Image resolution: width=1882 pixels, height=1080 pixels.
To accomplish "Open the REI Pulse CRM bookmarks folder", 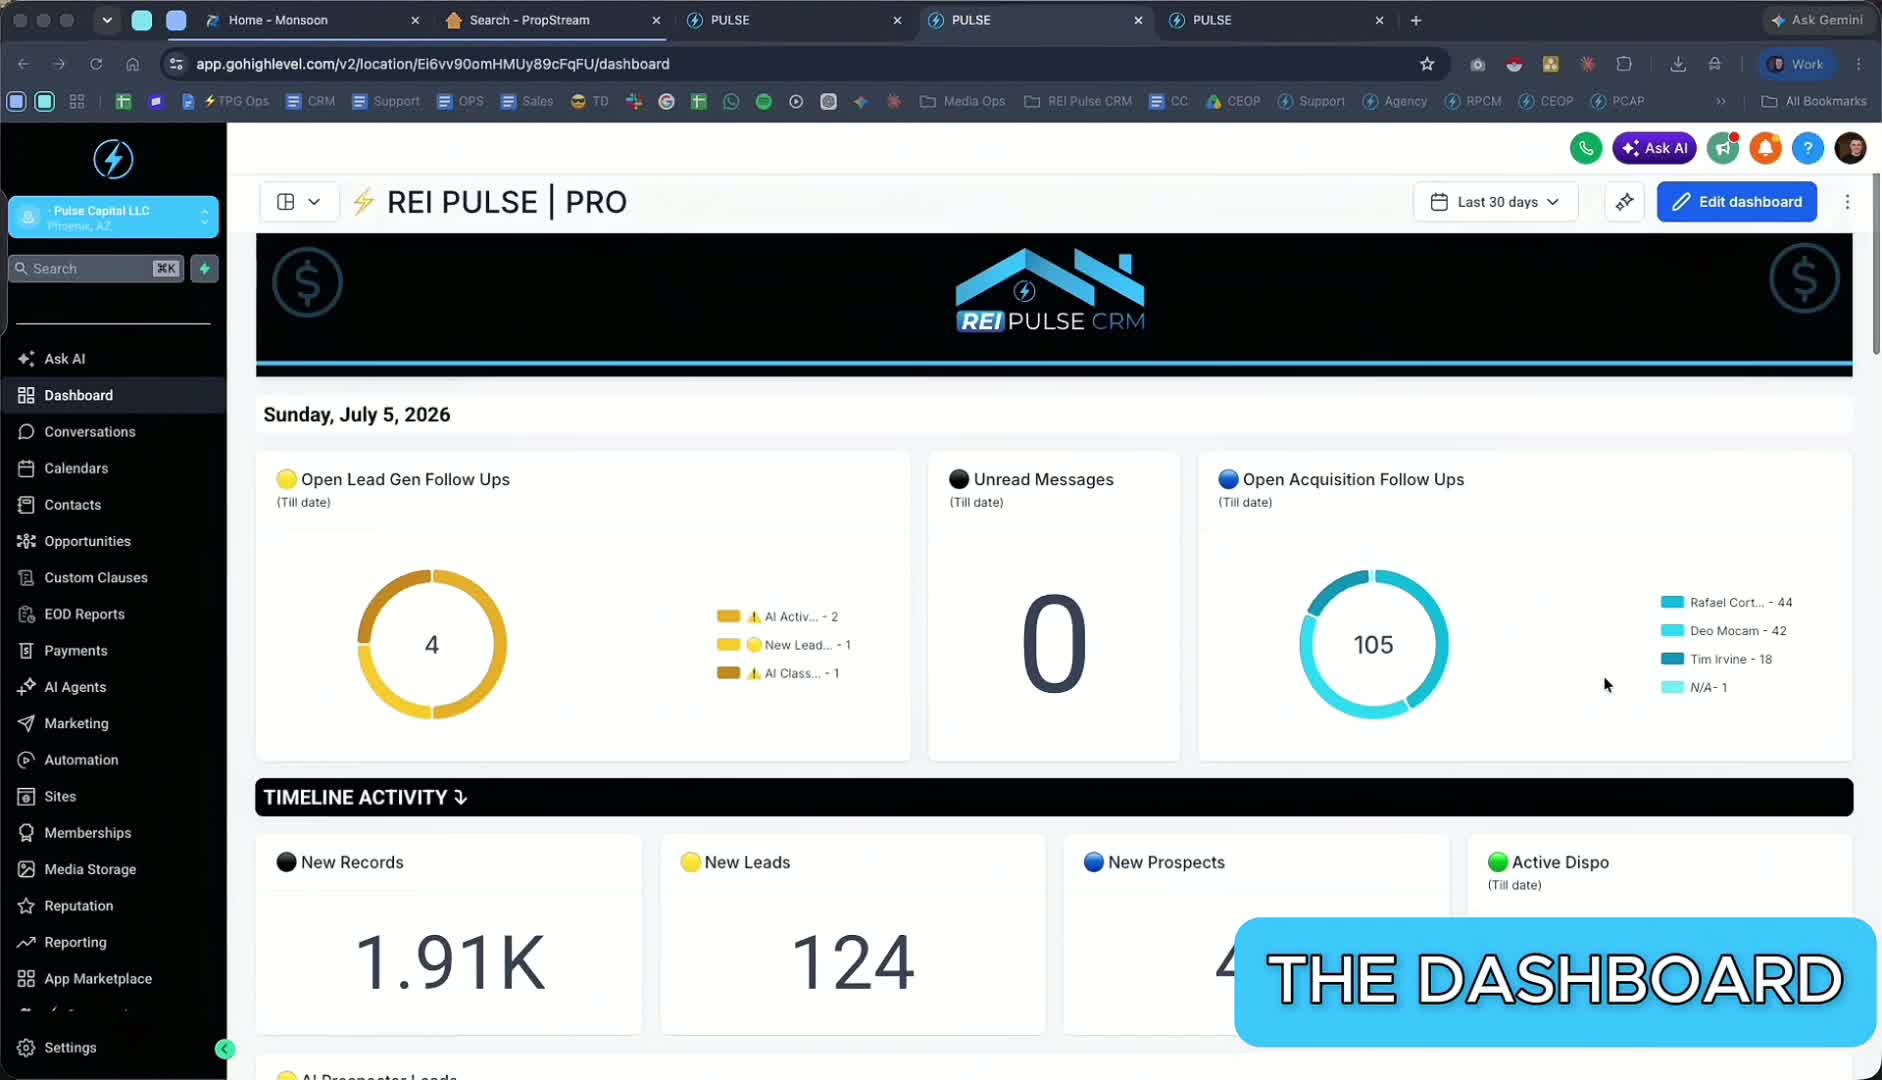I will tap(1078, 101).
